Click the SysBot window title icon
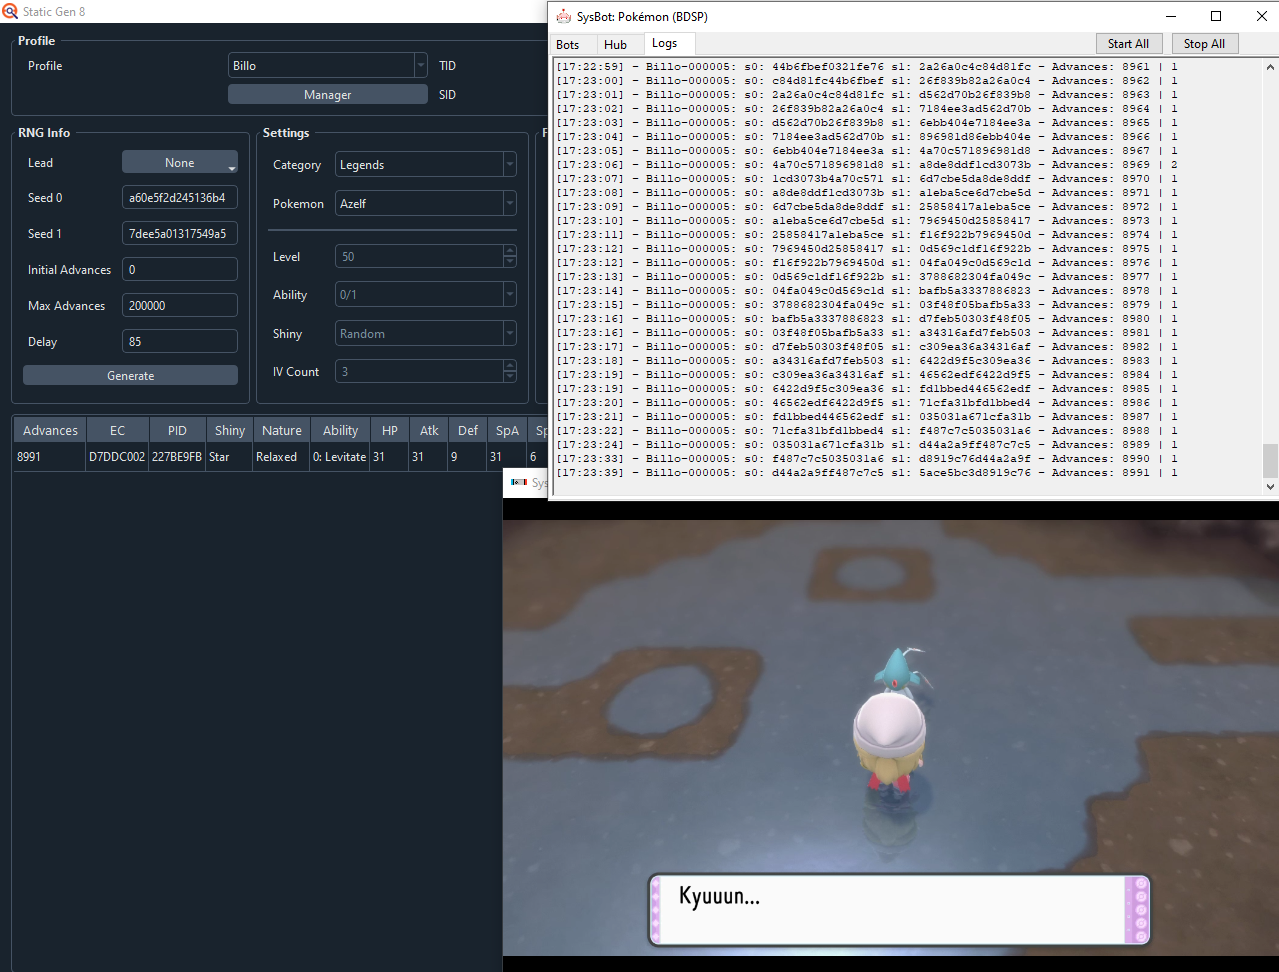This screenshot has width=1279, height=972. click(x=564, y=16)
